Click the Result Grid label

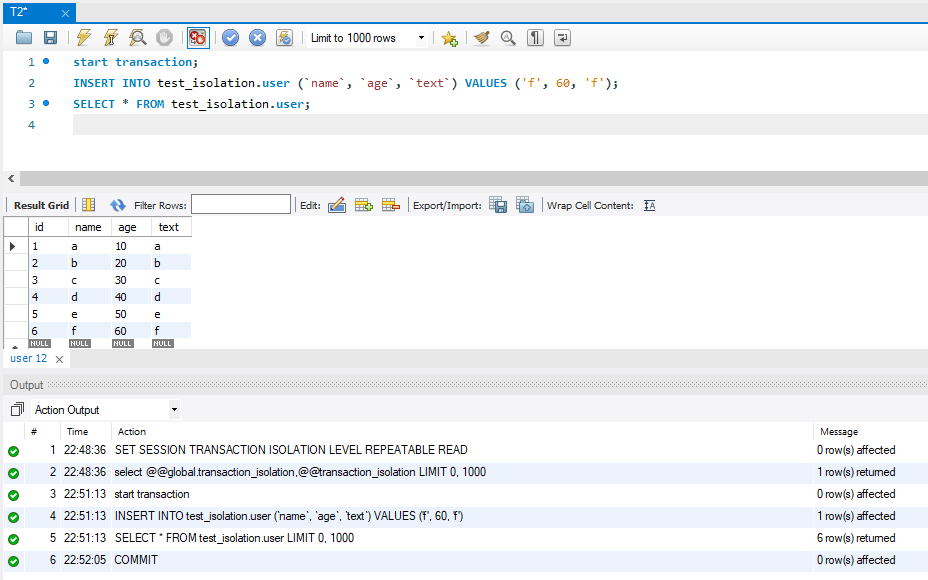click(x=41, y=205)
